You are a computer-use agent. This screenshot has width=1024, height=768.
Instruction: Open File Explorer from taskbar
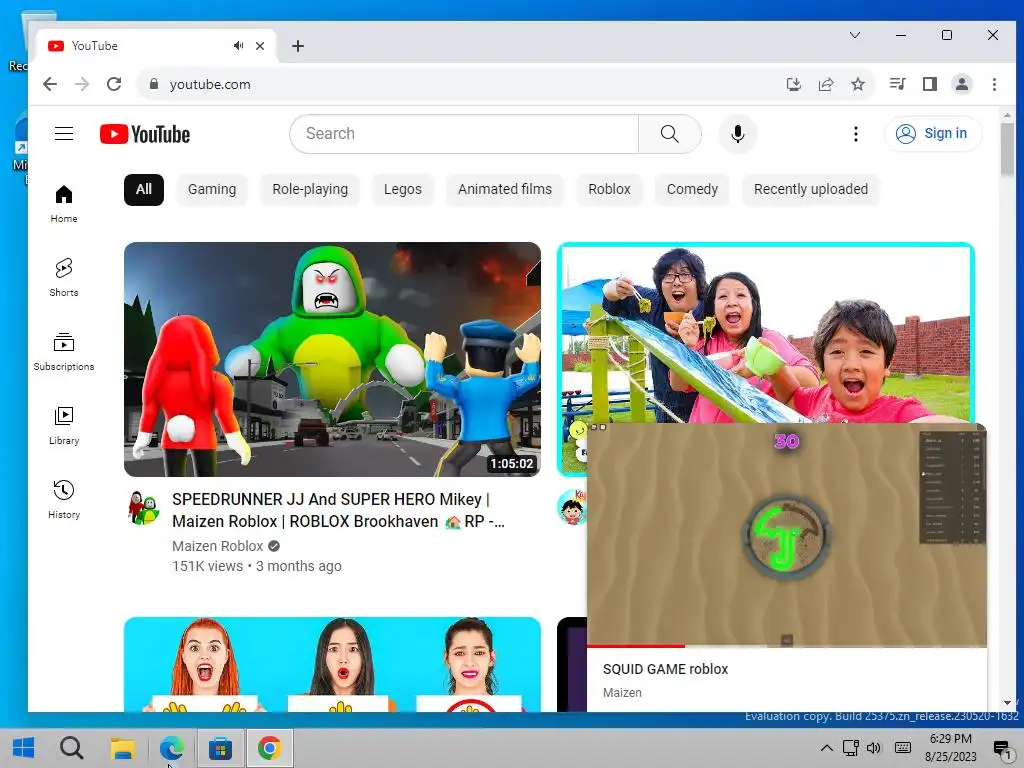click(122, 748)
